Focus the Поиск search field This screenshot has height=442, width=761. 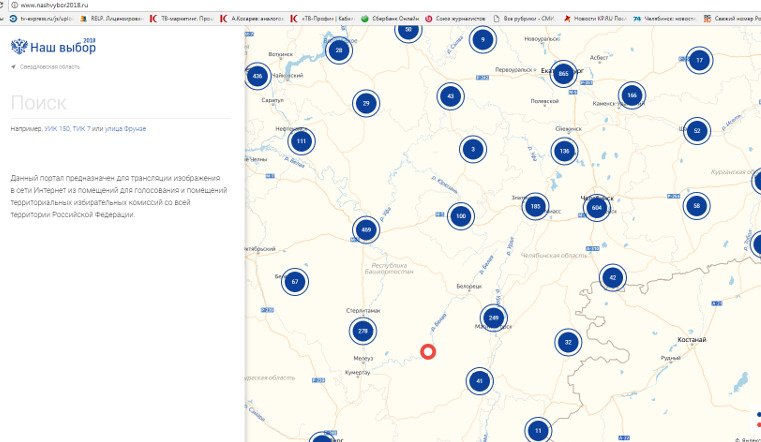120,103
